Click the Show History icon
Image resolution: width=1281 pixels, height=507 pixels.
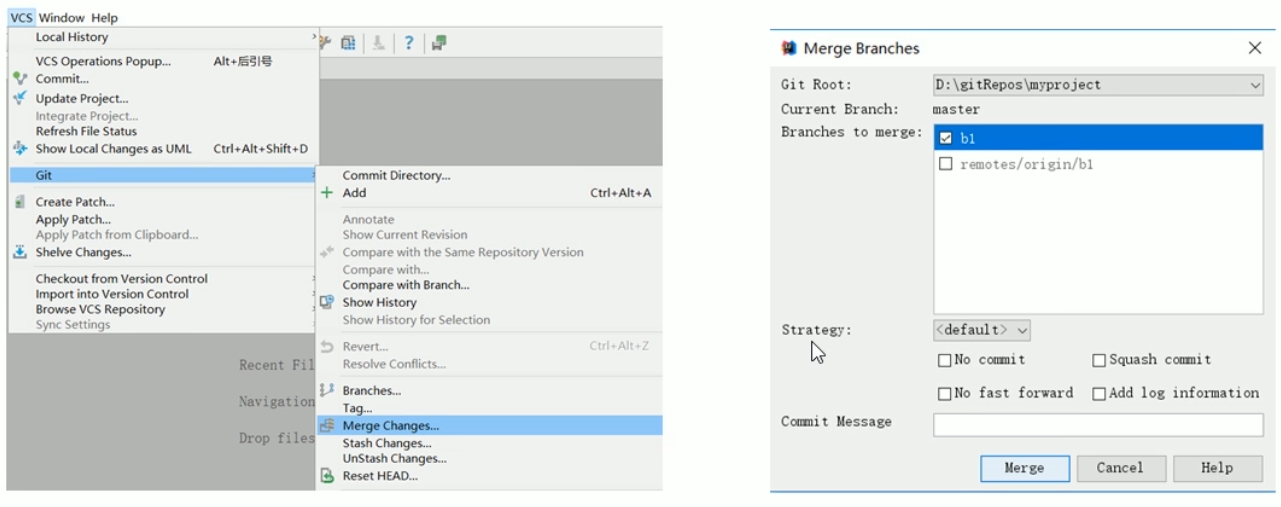[x=326, y=302]
